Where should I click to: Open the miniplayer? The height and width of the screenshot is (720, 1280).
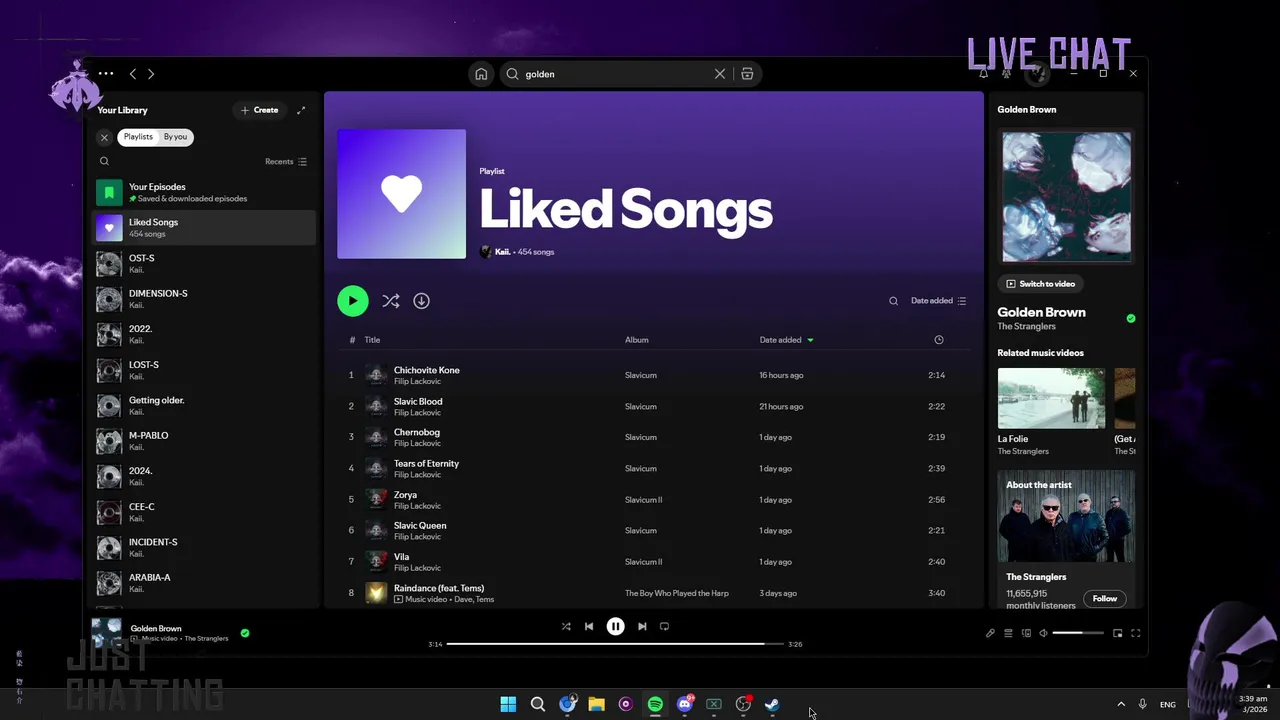[x=1117, y=633]
